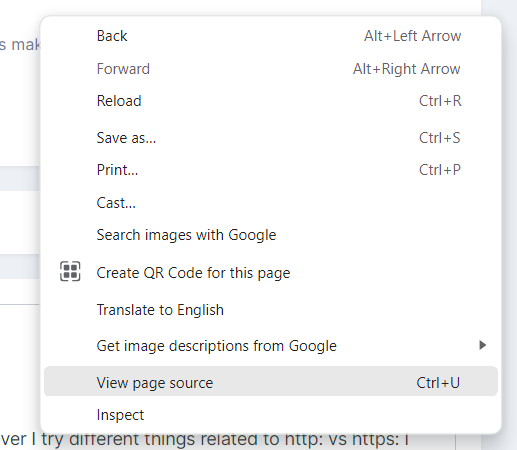
Task: Click the Ctrl+R shortcut text
Action: click(440, 101)
